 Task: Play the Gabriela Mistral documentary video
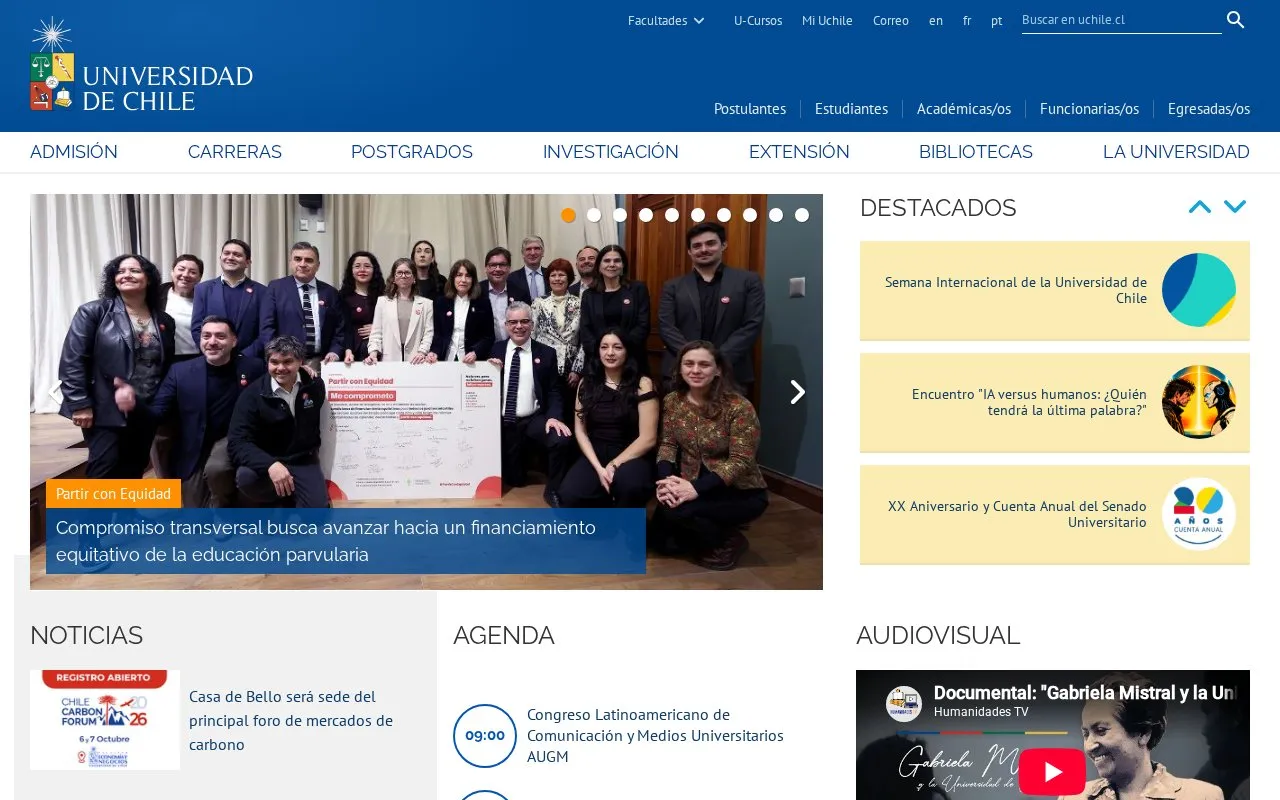click(1053, 772)
